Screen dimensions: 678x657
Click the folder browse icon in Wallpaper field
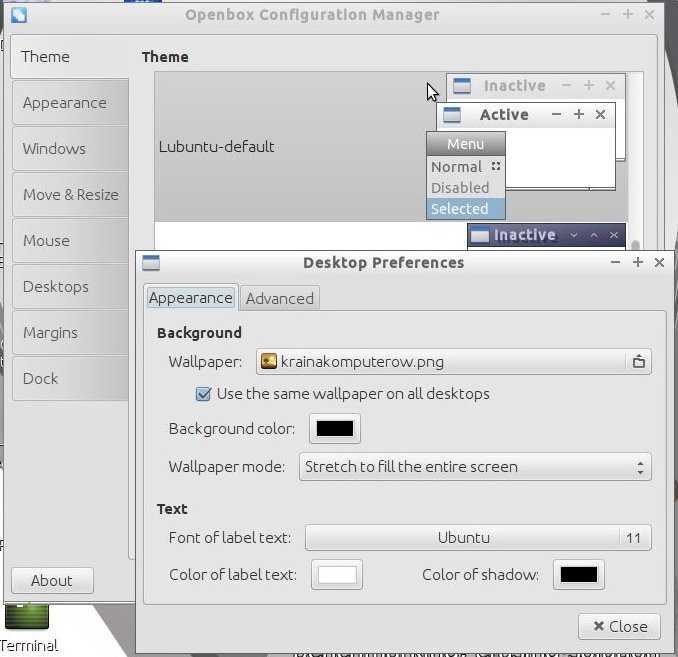pos(639,362)
